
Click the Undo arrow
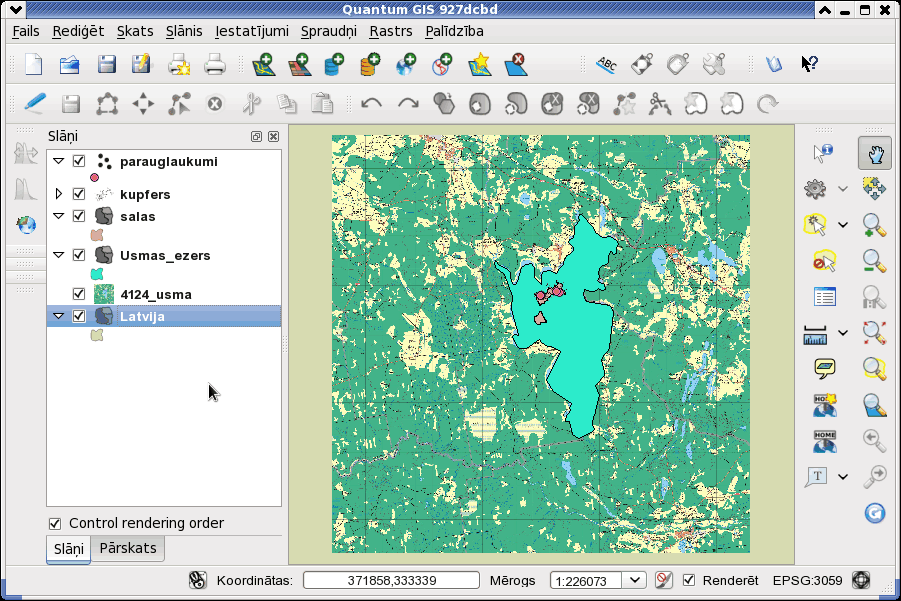tap(371, 104)
